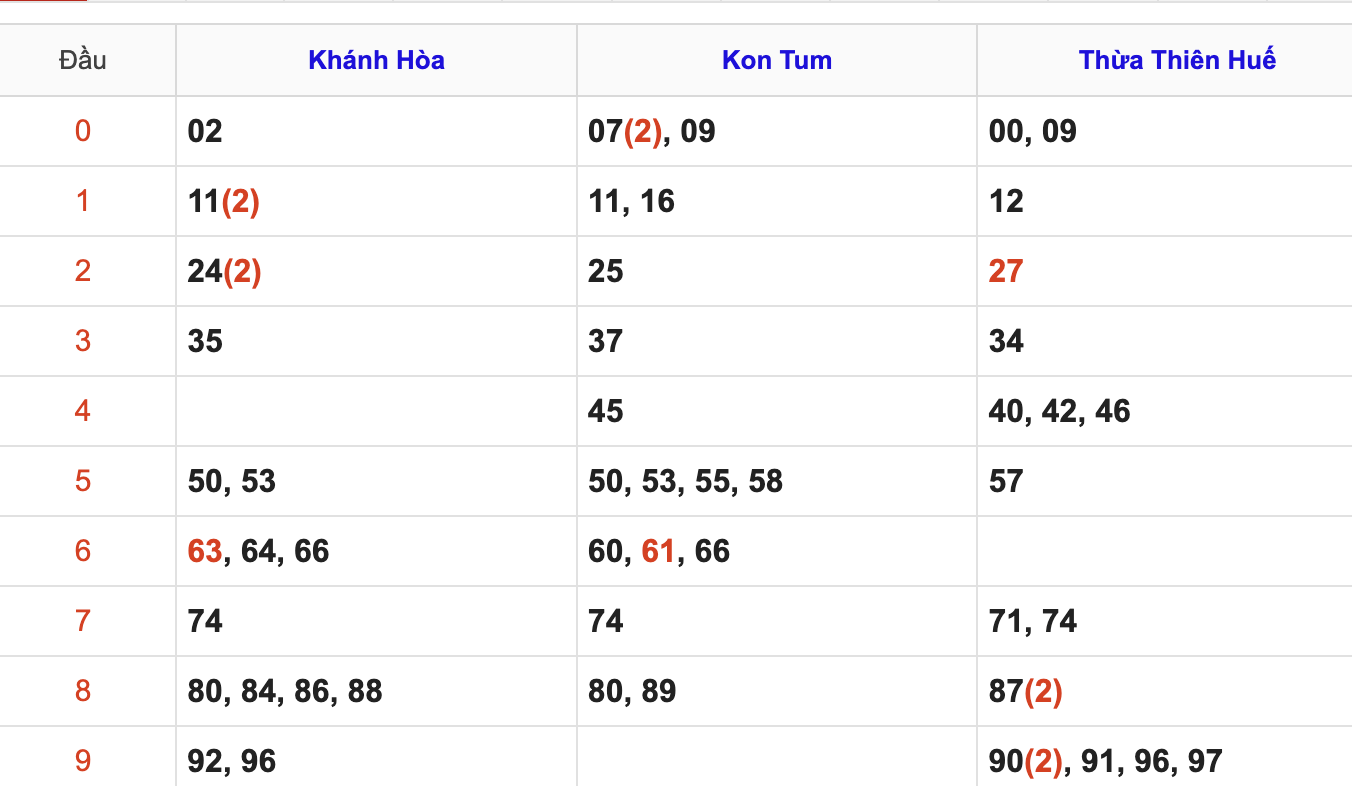This screenshot has width=1352, height=786.
Task: Open the Khánh Hòa province link
Action: (x=376, y=60)
